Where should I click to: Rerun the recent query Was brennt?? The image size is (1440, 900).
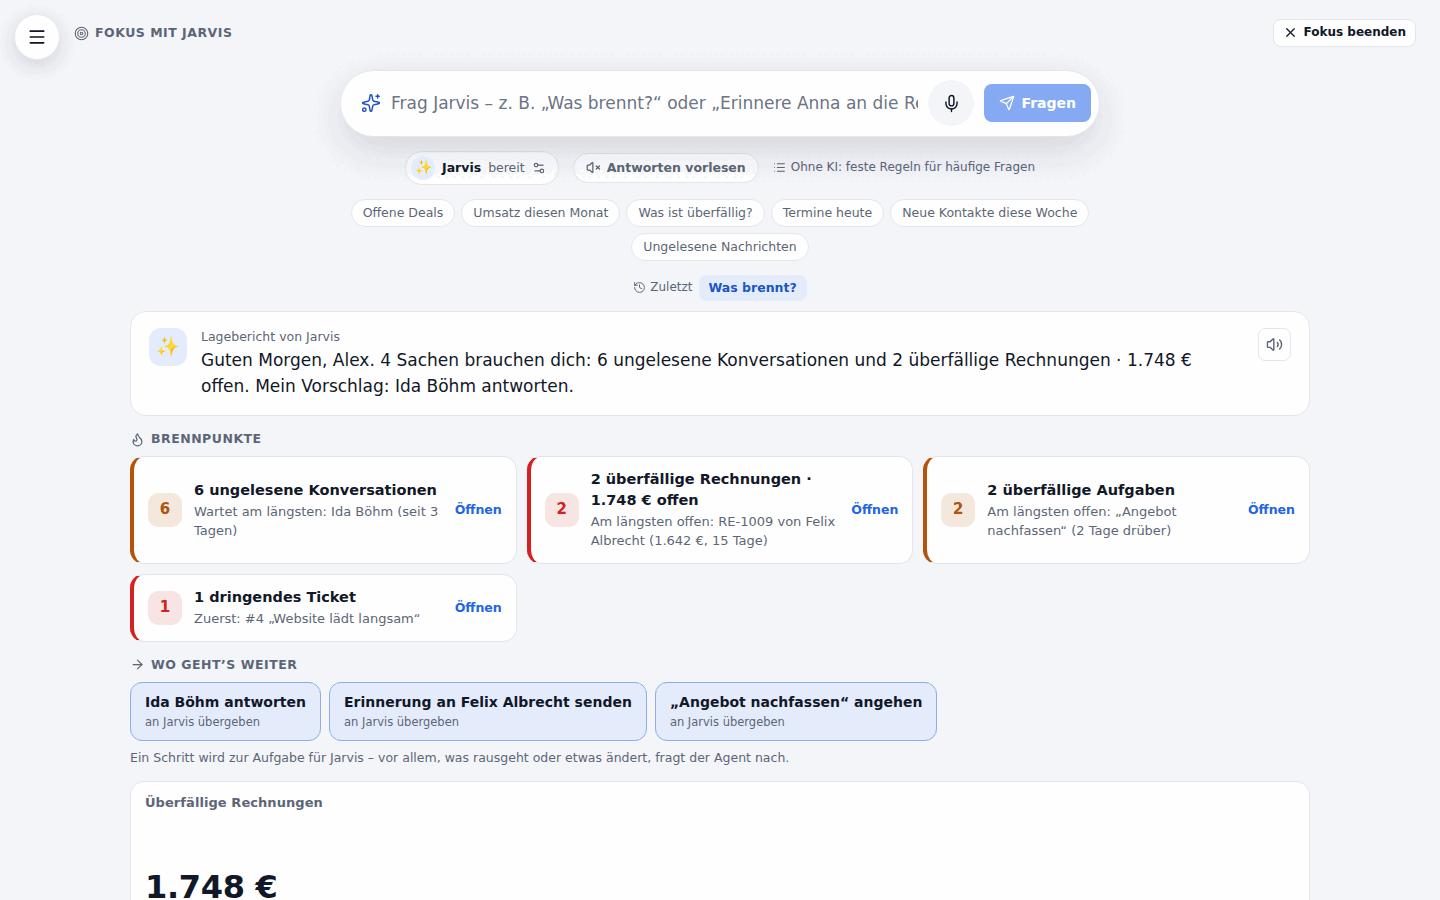tap(753, 288)
